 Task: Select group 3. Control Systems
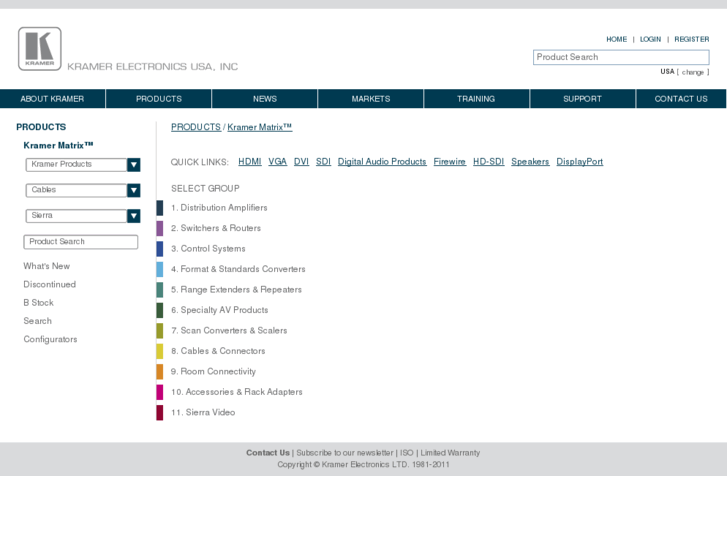pos(208,249)
